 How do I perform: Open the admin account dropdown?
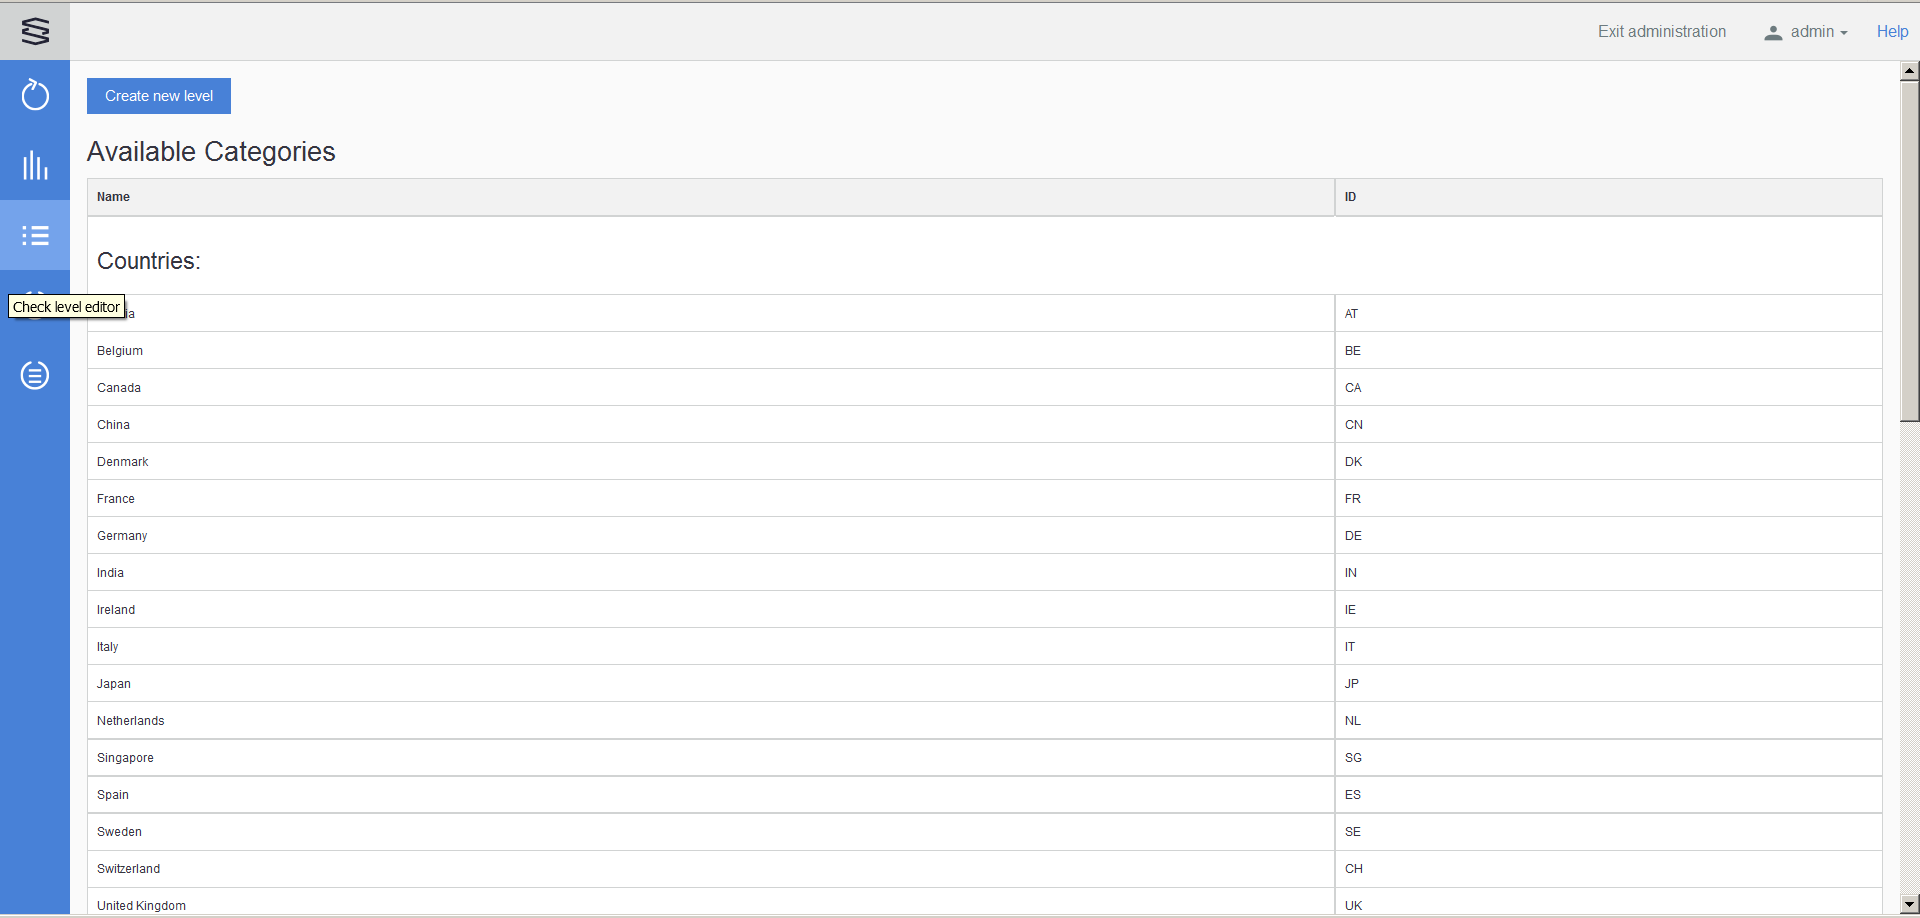[x=1812, y=31]
